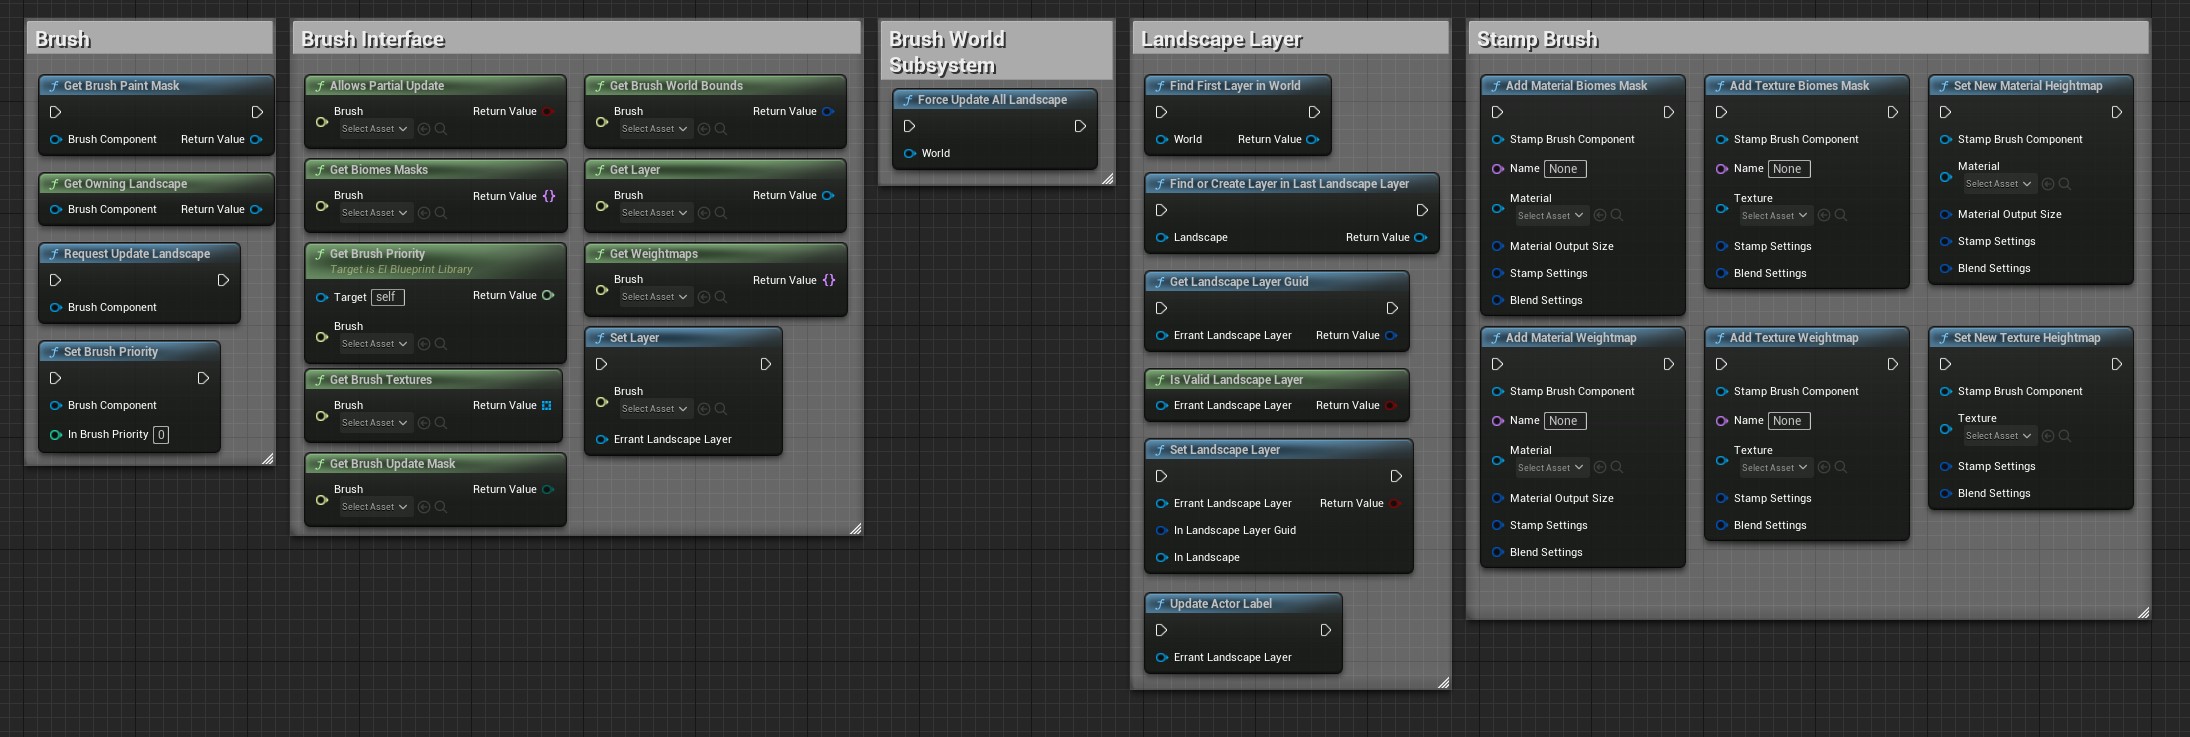Click use-selected arrow in Set New Material Heightmap
Viewport: 2190px width, 737px height.
pyautogui.click(x=2048, y=184)
